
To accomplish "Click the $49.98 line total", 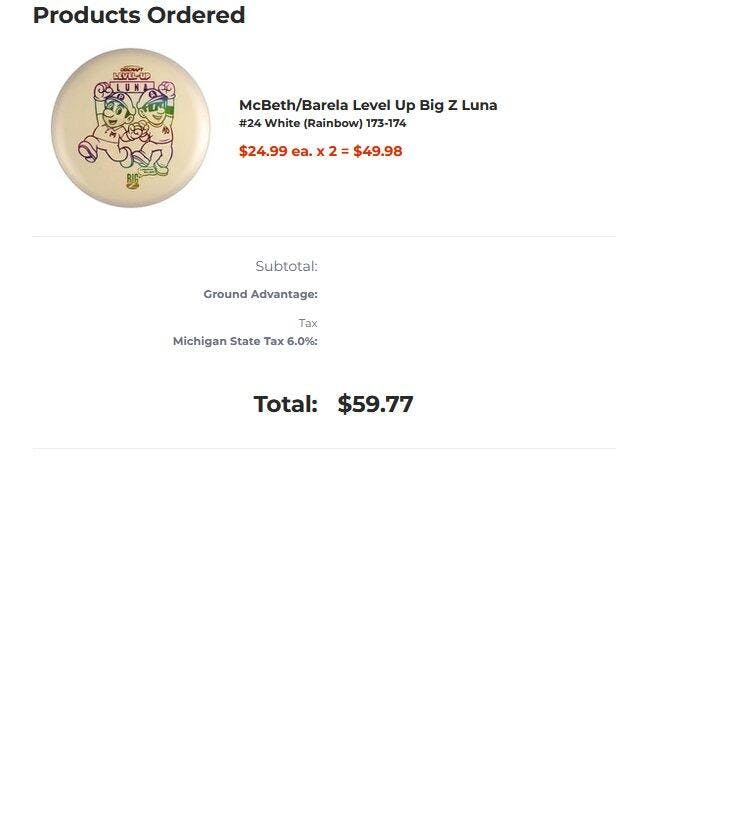I will (x=378, y=151).
